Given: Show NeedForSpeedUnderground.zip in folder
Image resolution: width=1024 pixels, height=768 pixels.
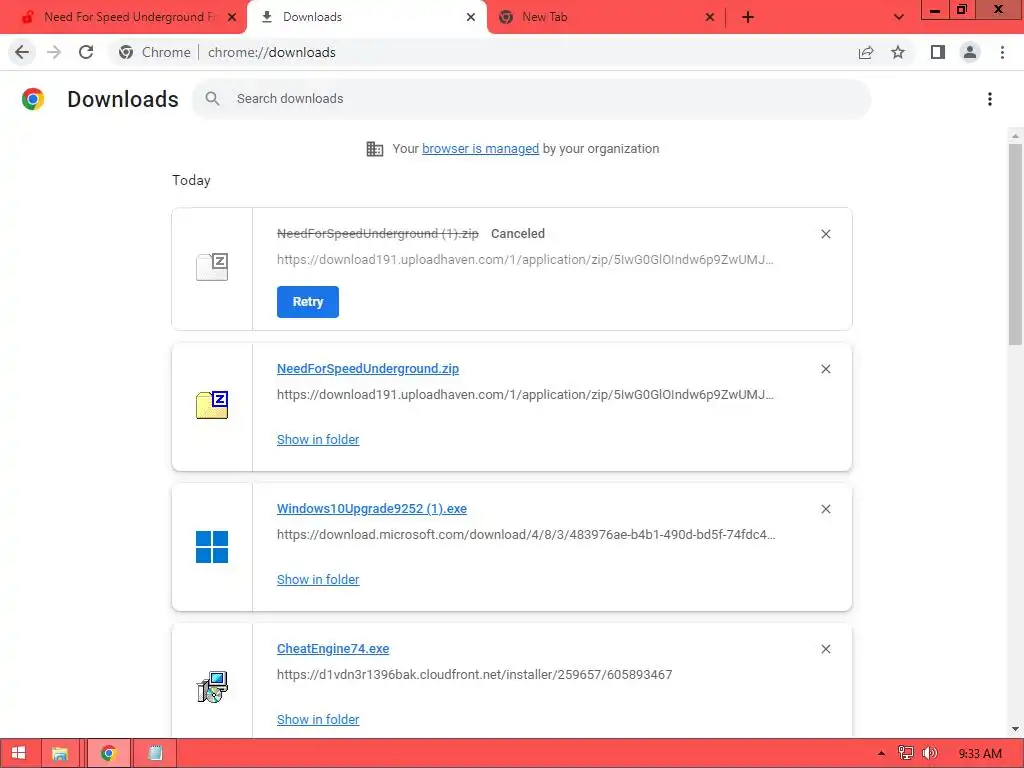Looking at the screenshot, I should 318,440.
